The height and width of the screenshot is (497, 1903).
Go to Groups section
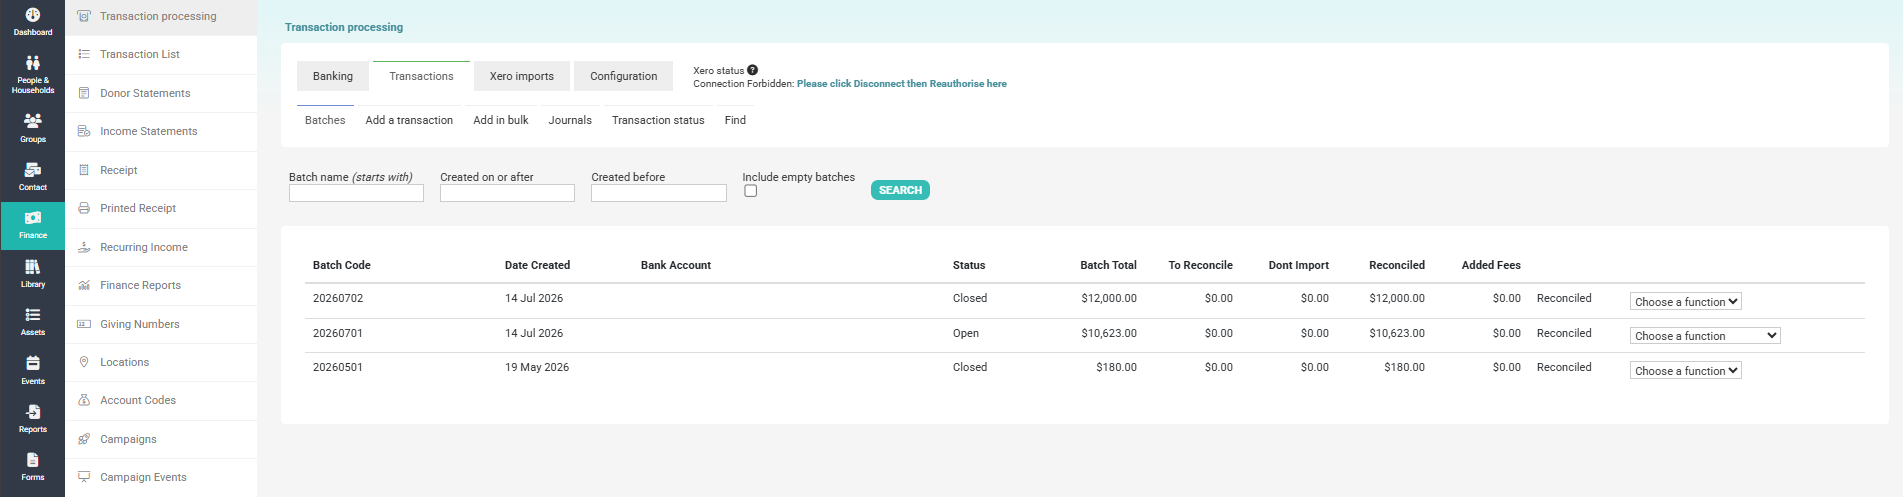[x=32, y=128]
